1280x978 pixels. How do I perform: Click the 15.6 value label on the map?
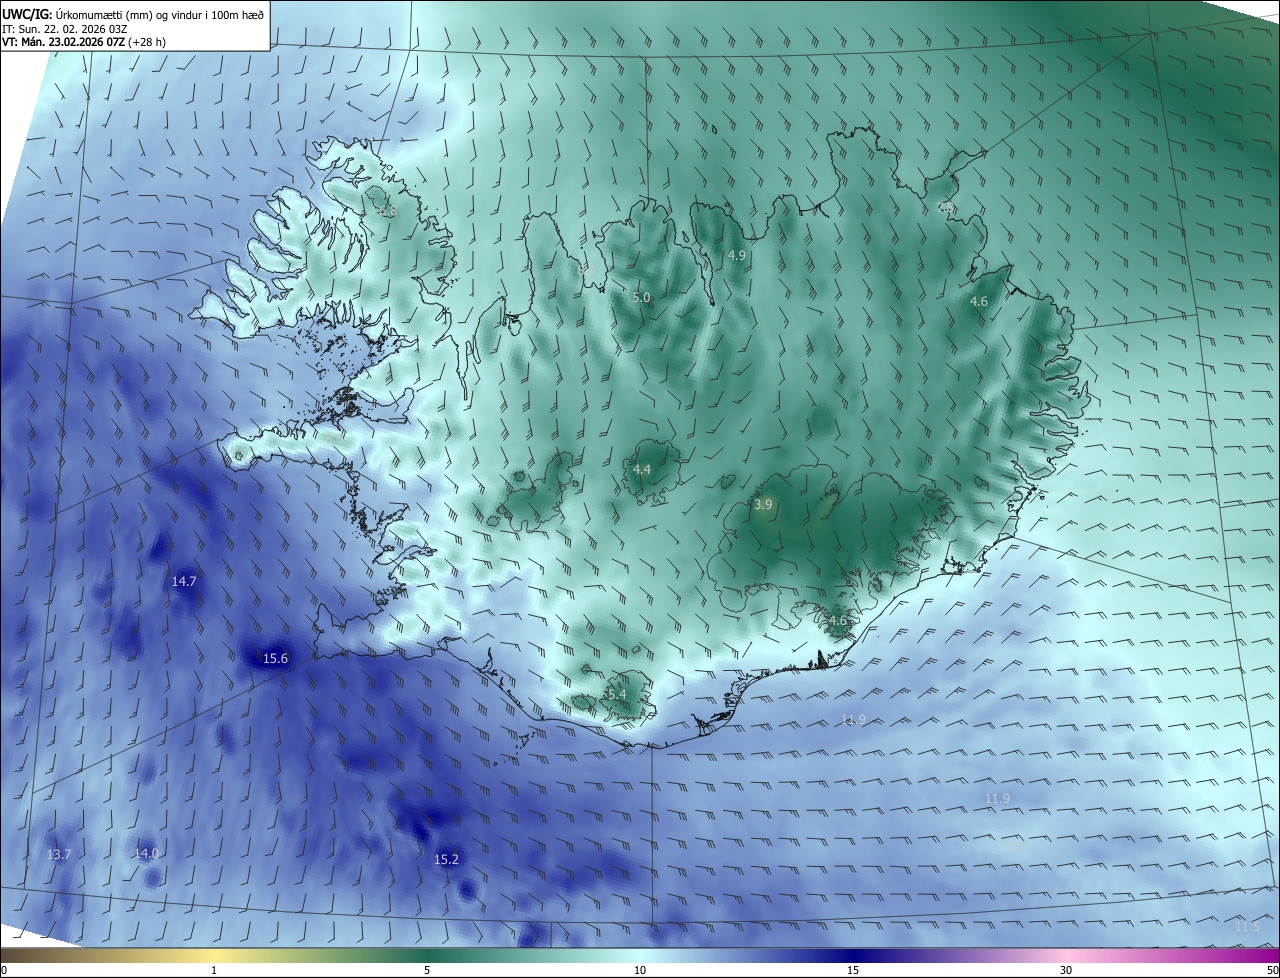pyautogui.click(x=275, y=658)
